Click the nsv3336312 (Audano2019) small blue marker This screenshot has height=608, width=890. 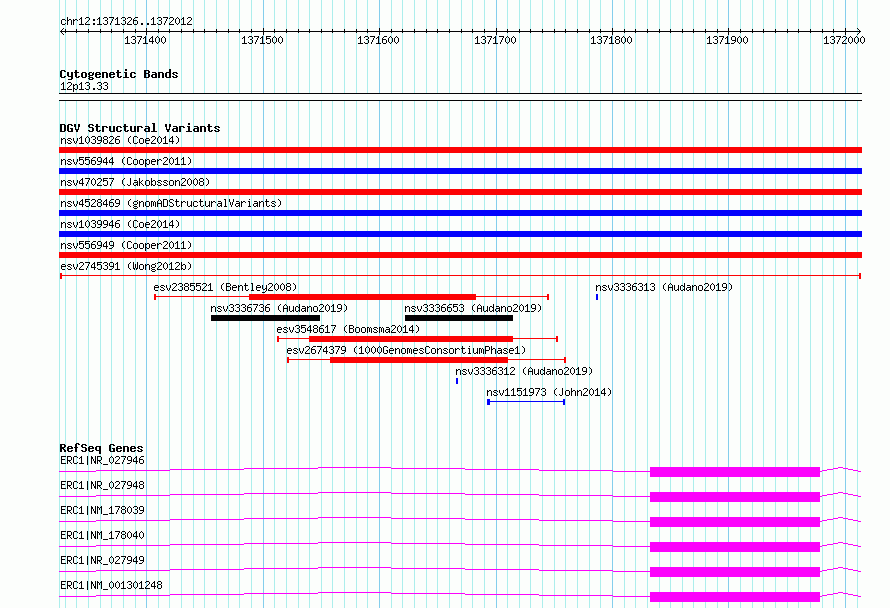(457, 381)
